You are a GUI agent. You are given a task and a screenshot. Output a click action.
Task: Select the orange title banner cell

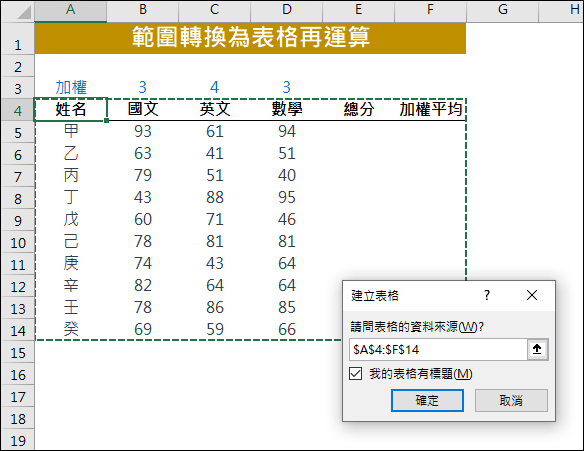(x=250, y=38)
